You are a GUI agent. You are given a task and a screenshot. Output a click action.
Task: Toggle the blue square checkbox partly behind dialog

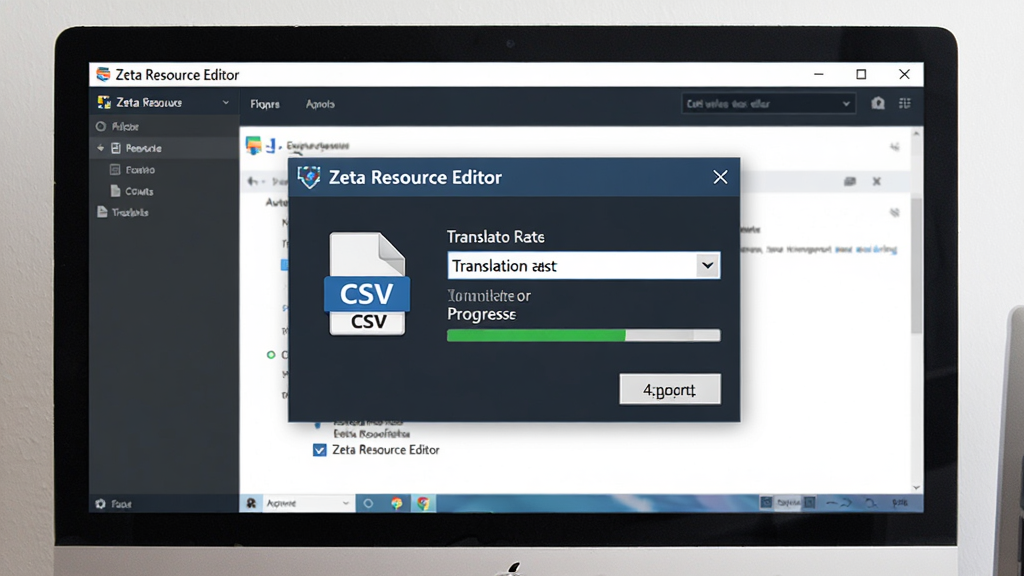tap(284, 264)
